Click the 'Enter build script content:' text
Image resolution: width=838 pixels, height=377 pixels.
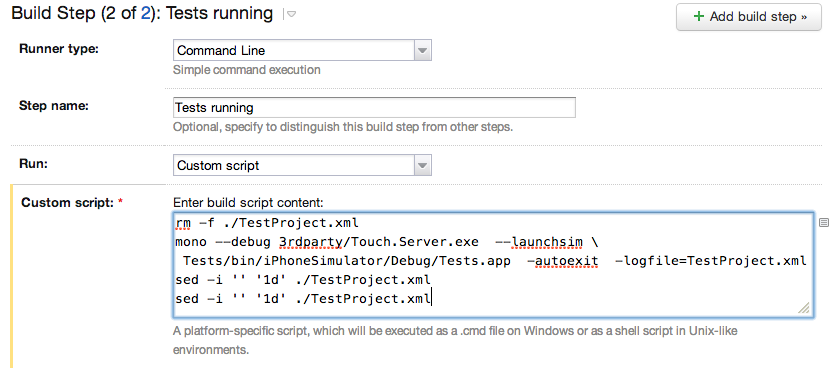pos(248,203)
